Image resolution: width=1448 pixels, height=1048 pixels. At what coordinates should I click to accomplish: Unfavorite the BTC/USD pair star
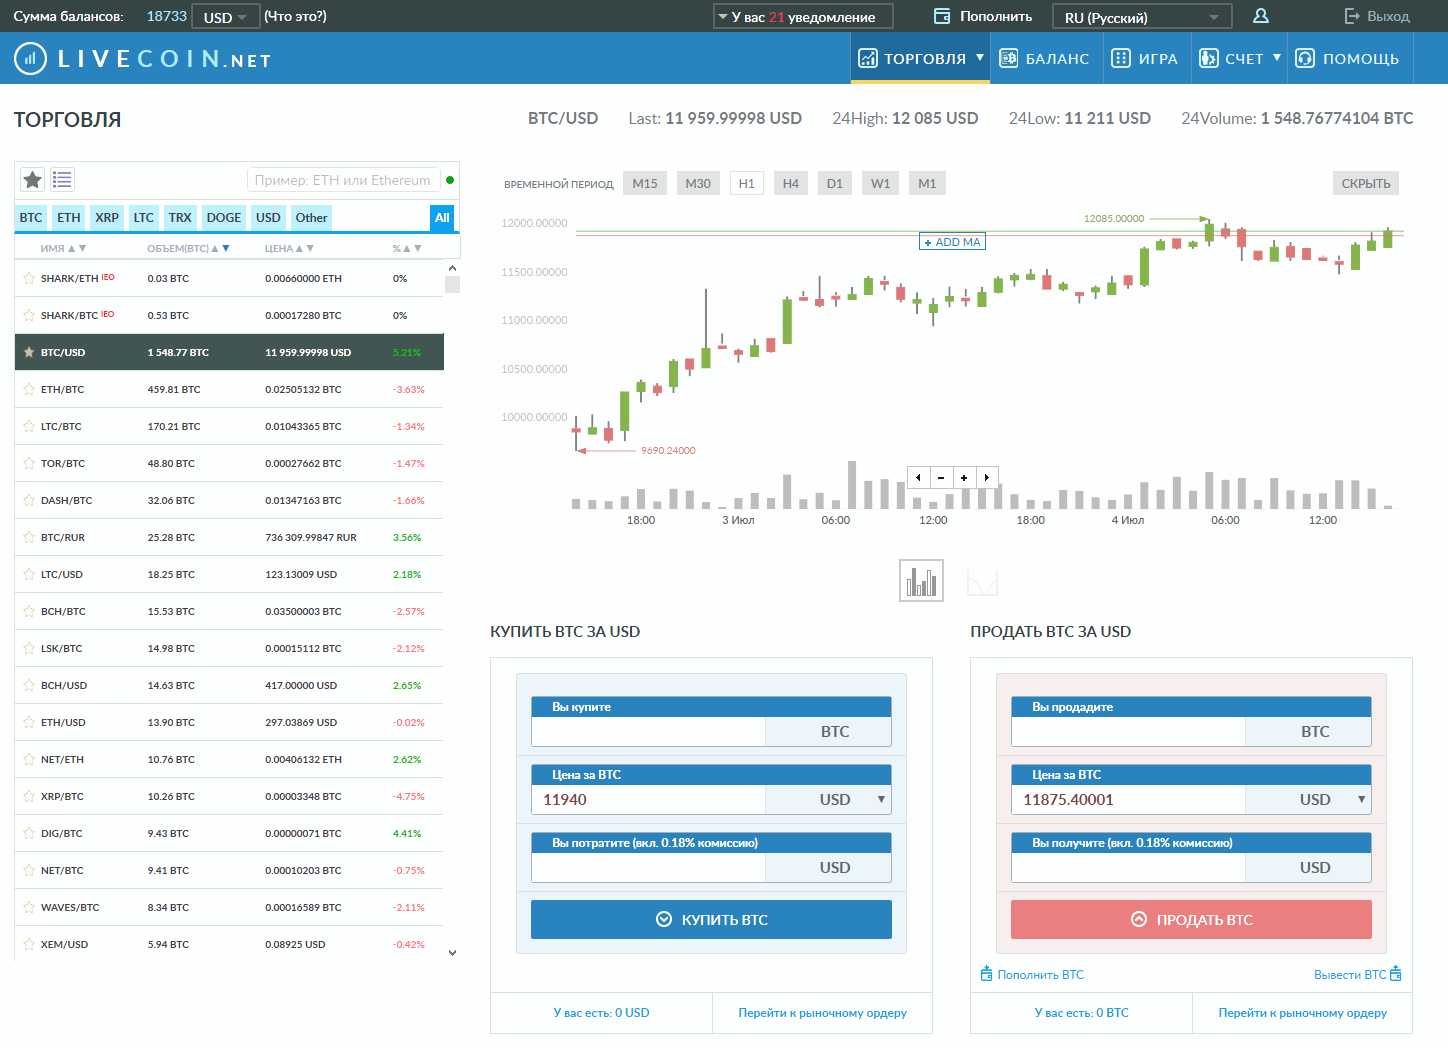click(29, 352)
